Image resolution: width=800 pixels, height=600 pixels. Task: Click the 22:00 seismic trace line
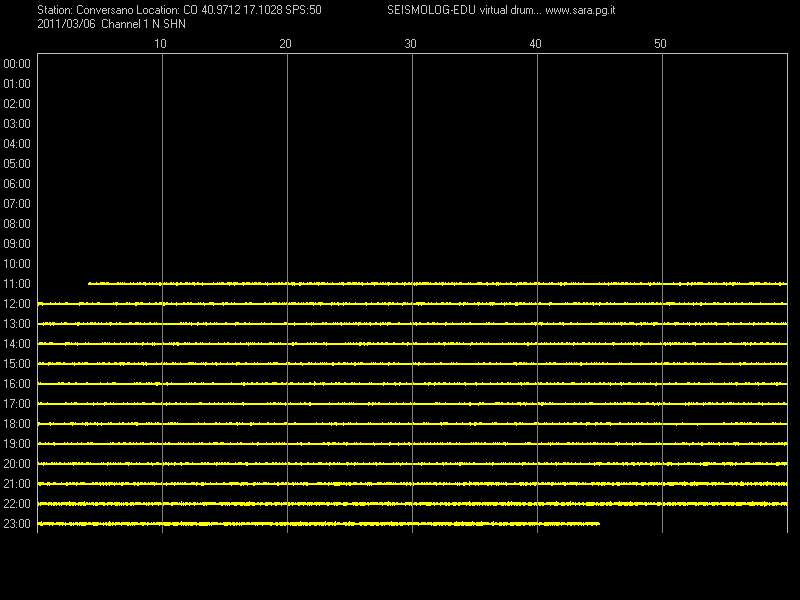pos(412,504)
